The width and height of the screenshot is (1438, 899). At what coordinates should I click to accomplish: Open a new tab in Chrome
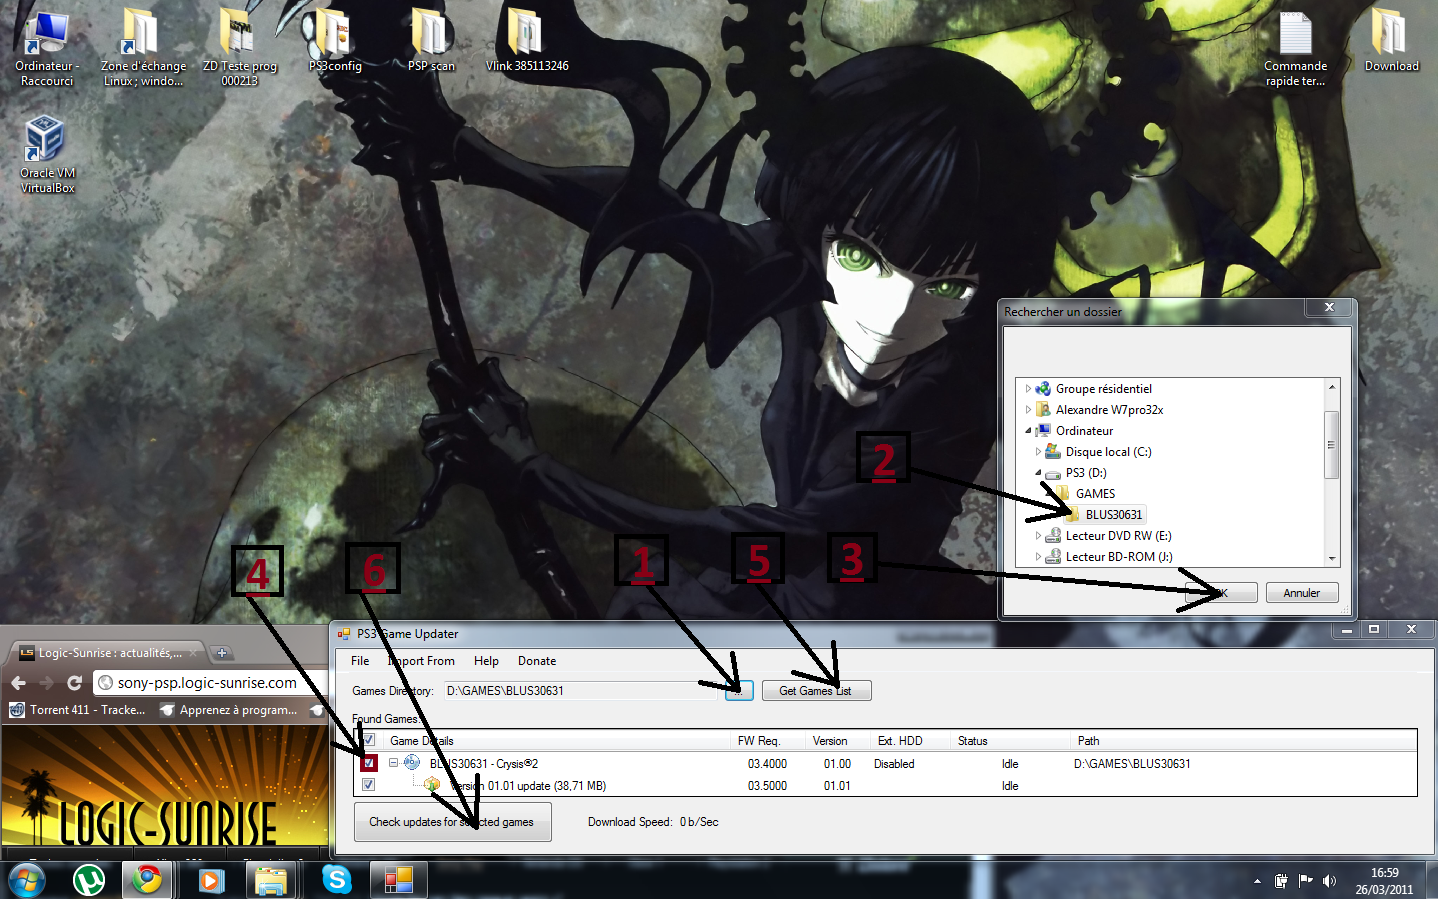point(222,653)
